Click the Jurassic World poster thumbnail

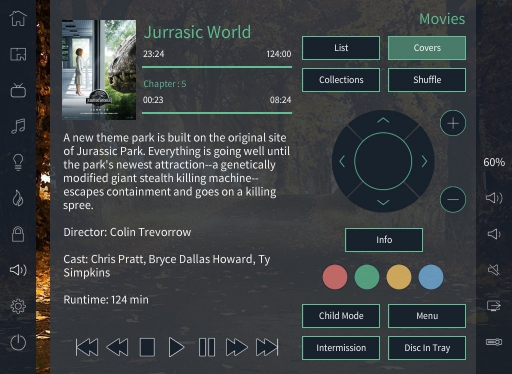pyautogui.click(x=99, y=70)
